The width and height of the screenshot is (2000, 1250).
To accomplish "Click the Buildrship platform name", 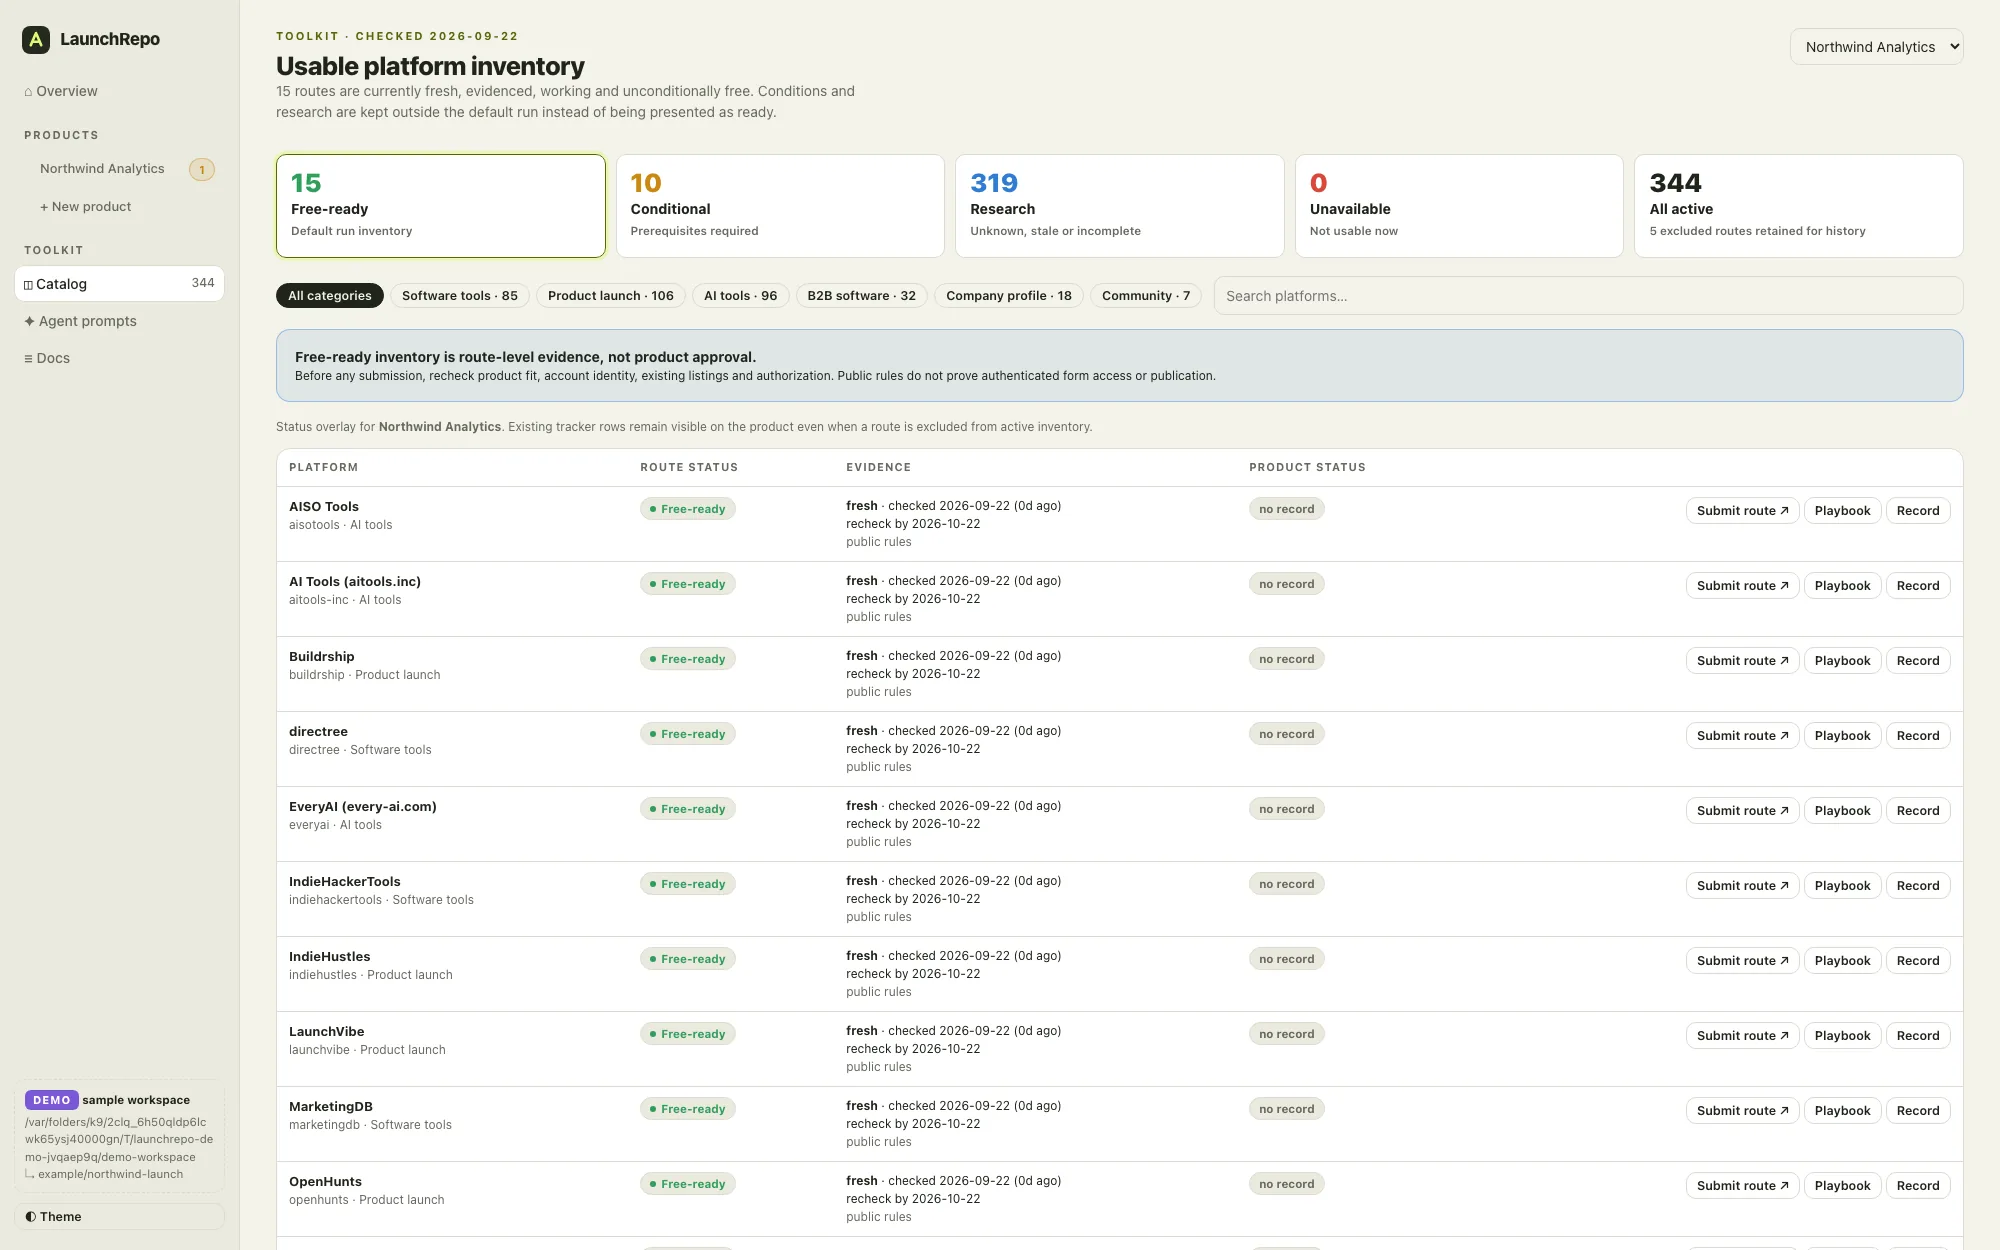I will coord(322,657).
